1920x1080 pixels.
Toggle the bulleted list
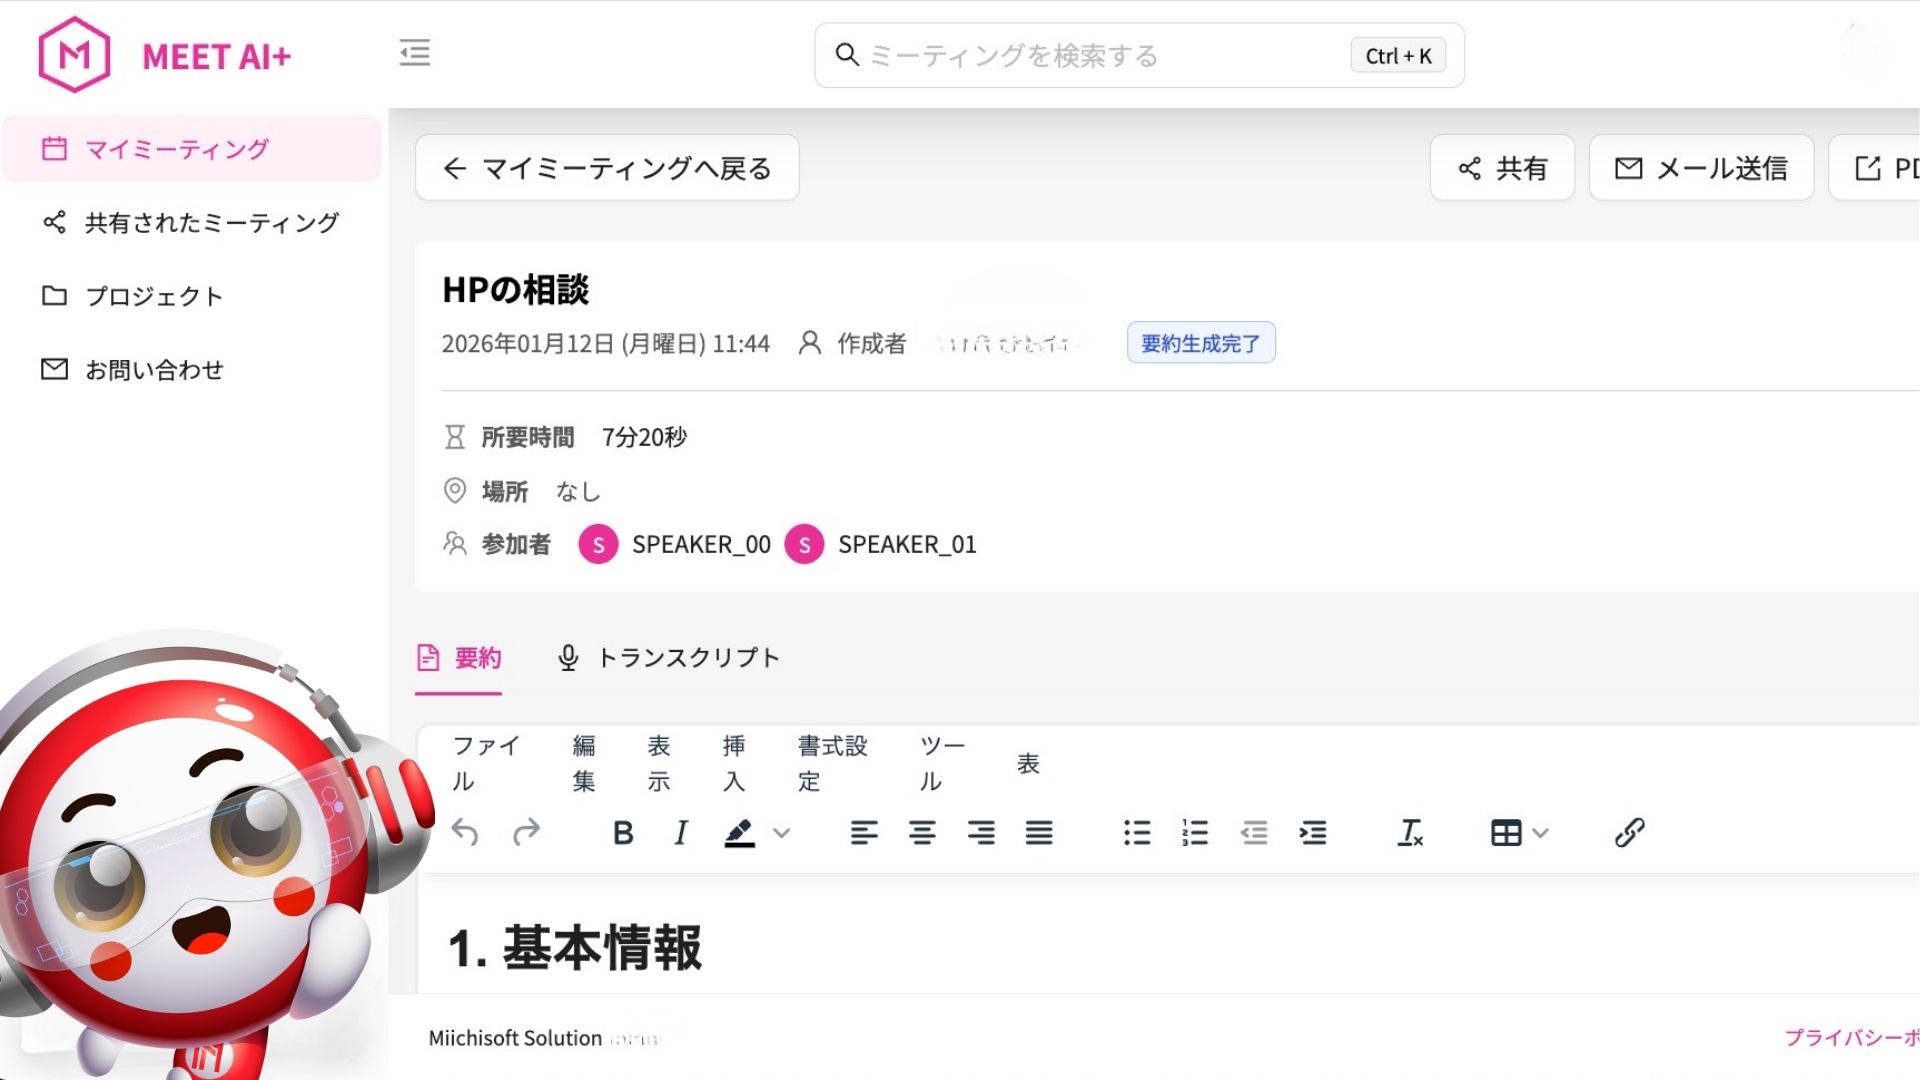tap(1137, 832)
